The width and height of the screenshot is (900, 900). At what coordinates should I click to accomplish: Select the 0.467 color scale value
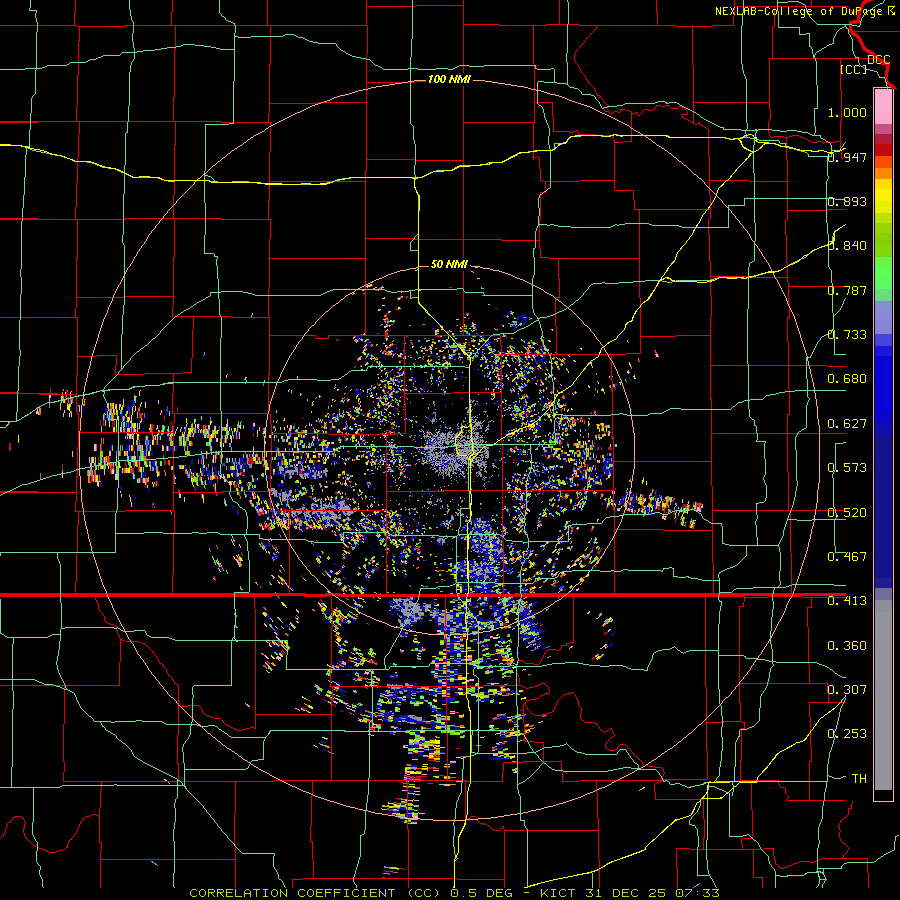pos(847,557)
